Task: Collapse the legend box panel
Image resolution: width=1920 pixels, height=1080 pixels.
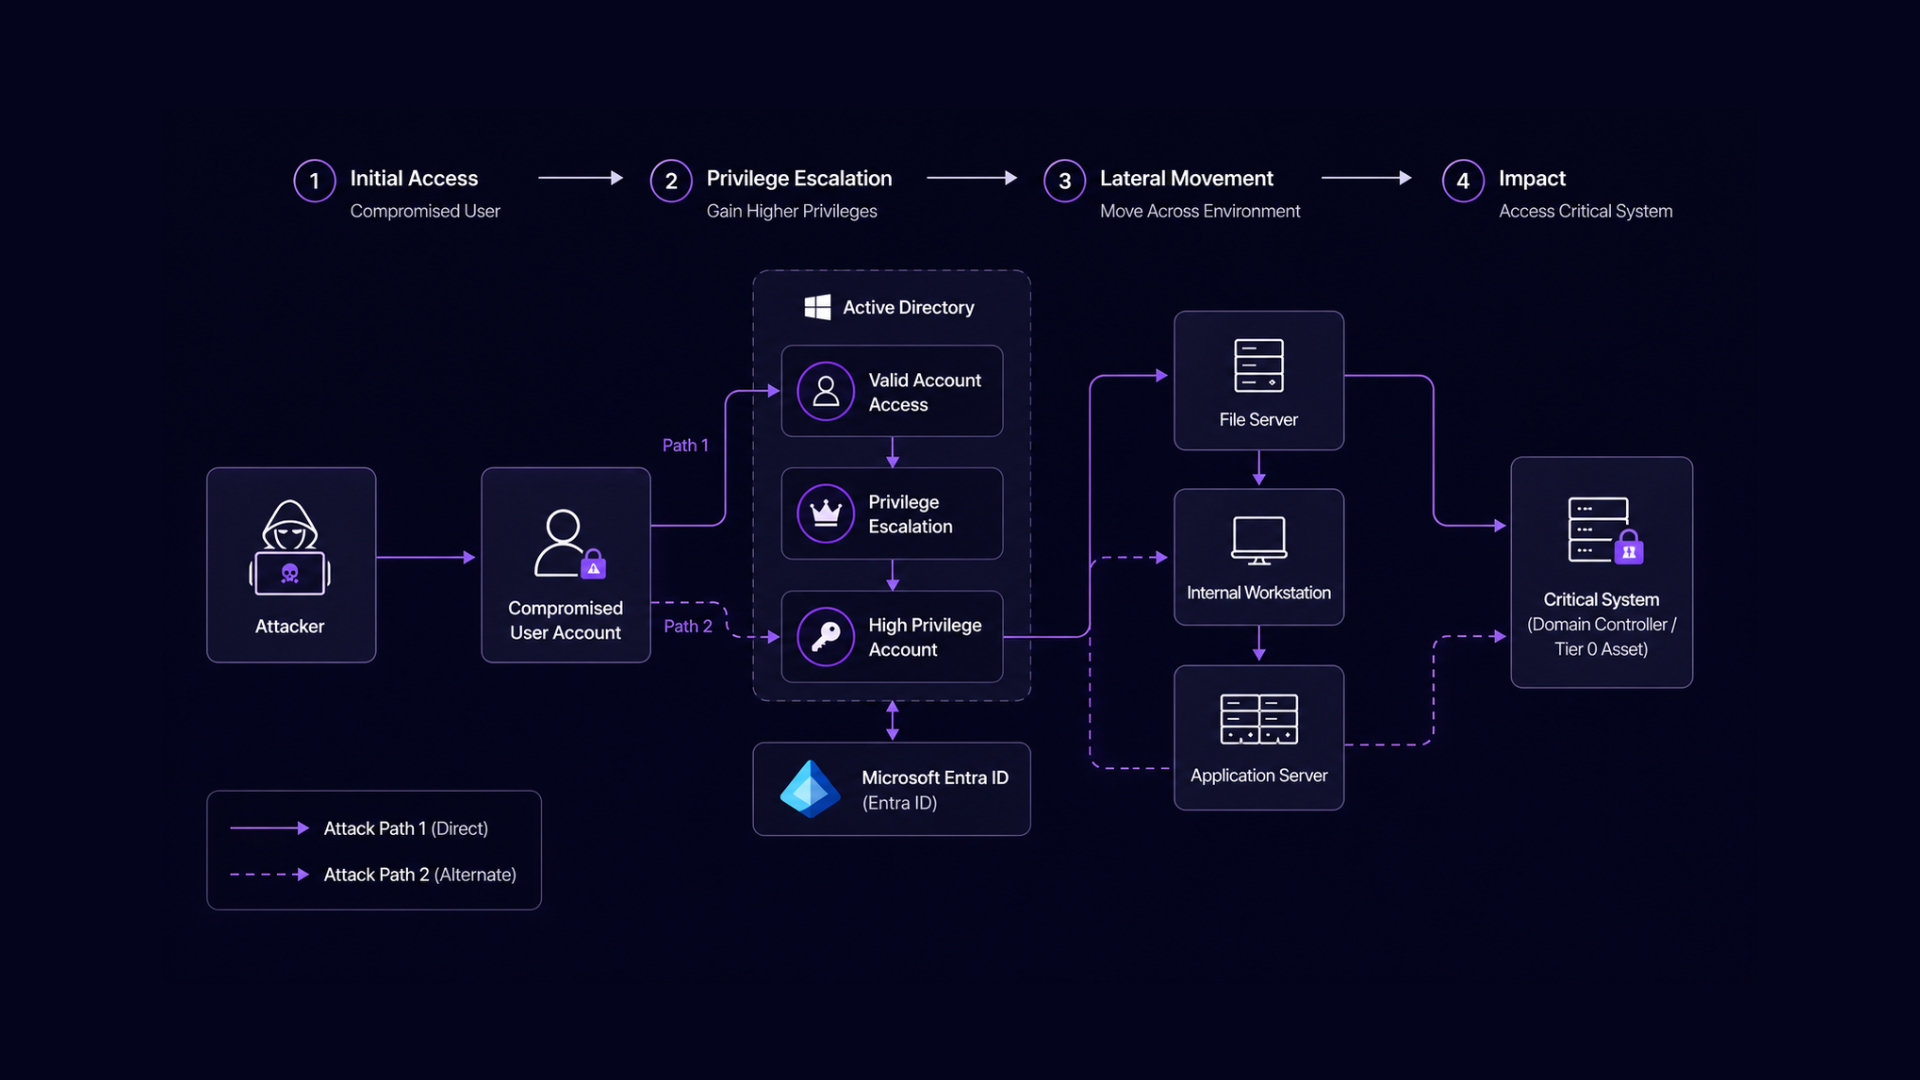Action: pyautogui.click(x=373, y=850)
